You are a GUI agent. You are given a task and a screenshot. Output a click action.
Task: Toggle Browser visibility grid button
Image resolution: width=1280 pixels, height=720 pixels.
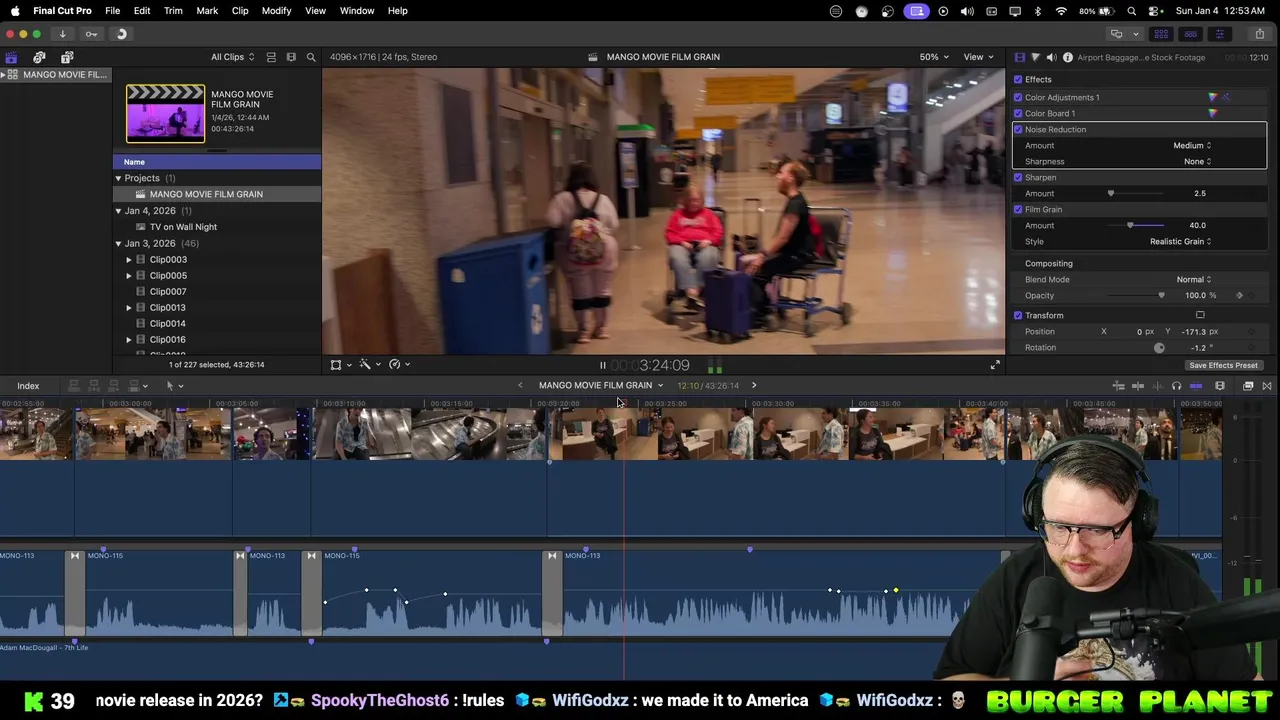coord(1161,34)
